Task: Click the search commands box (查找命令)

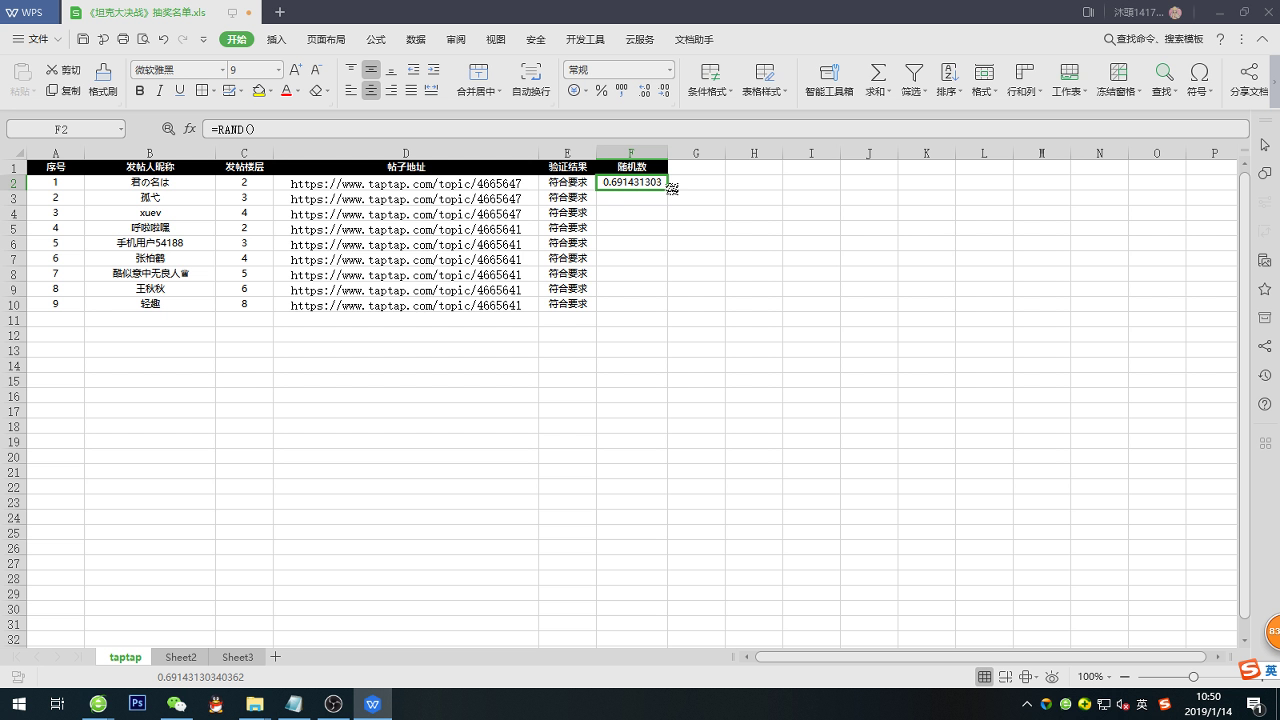Action: tap(1154, 39)
